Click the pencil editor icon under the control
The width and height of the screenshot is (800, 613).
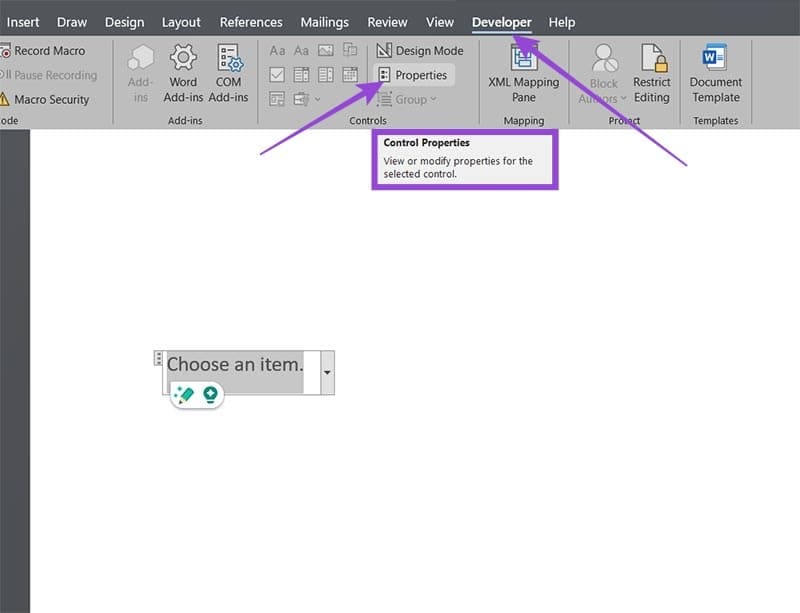coord(184,395)
